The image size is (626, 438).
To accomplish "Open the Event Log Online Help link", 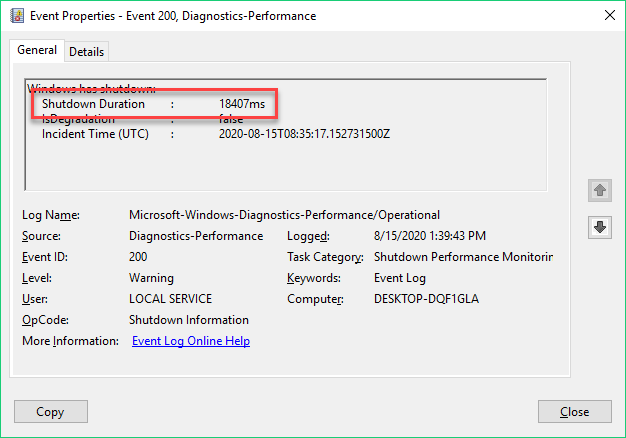I will point(191,341).
